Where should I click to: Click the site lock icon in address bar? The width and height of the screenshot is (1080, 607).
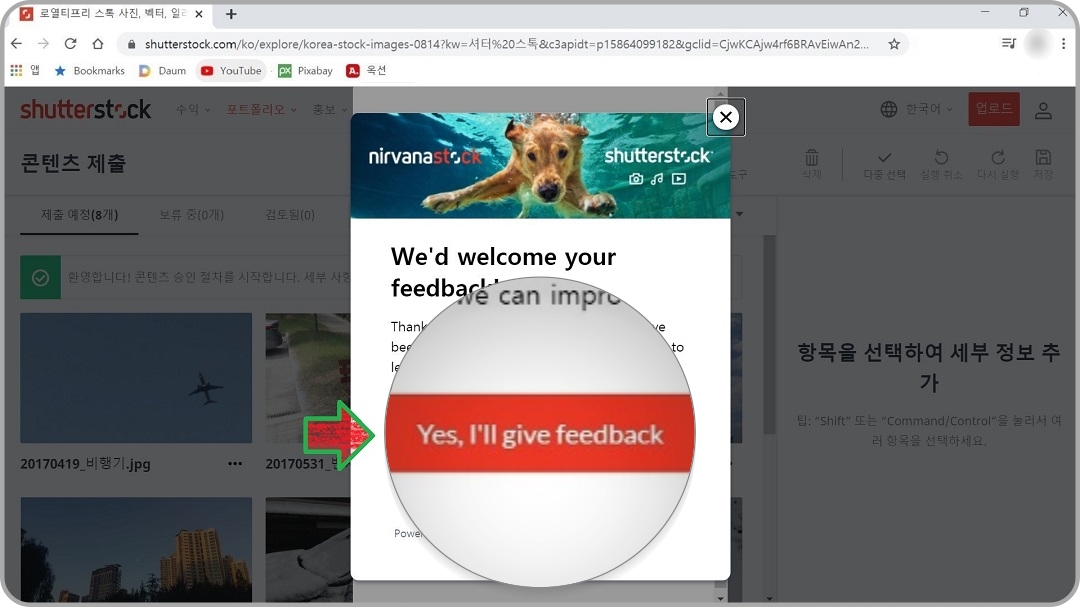coord(131,44)
